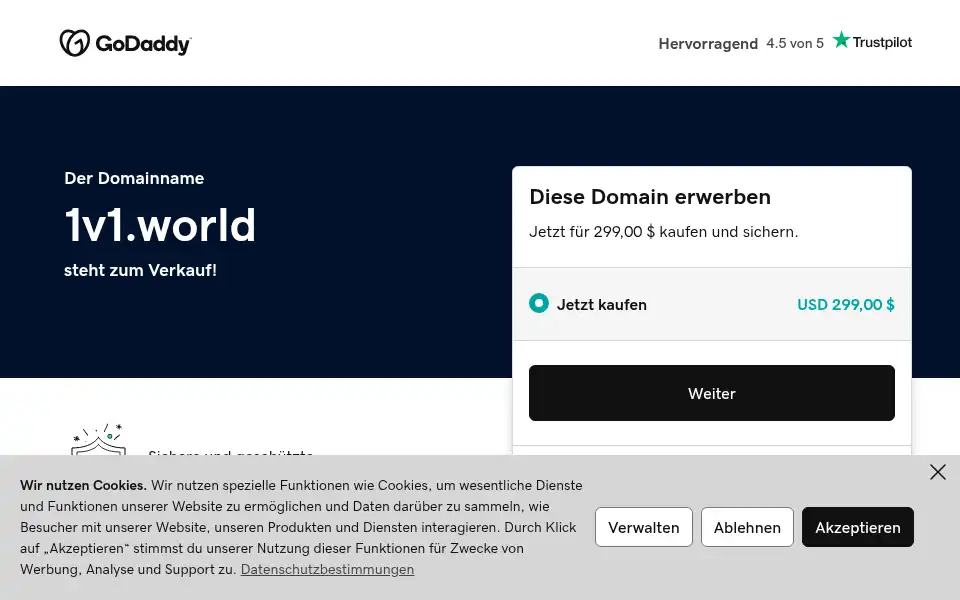The image size is (960, 600).
Task: Click the USD 299,00 $ price
Action: coord(846,304)
